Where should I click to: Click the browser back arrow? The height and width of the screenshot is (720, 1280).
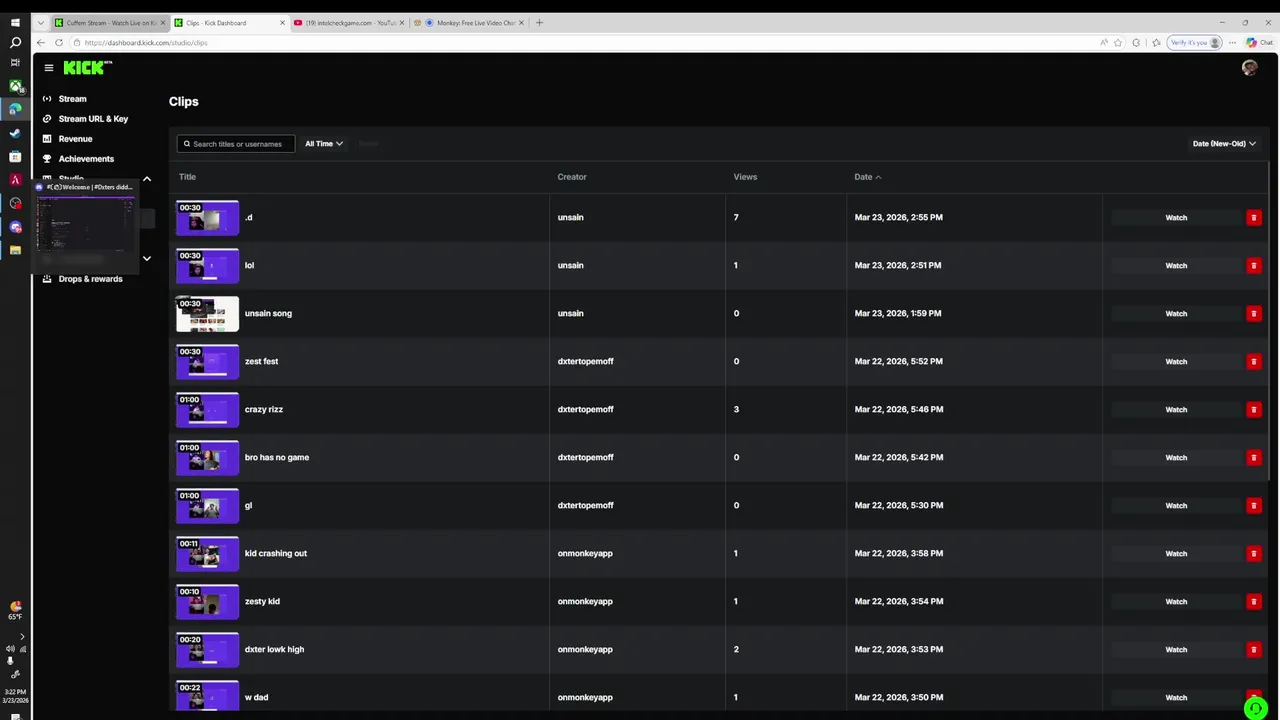[x=40, y=43]
